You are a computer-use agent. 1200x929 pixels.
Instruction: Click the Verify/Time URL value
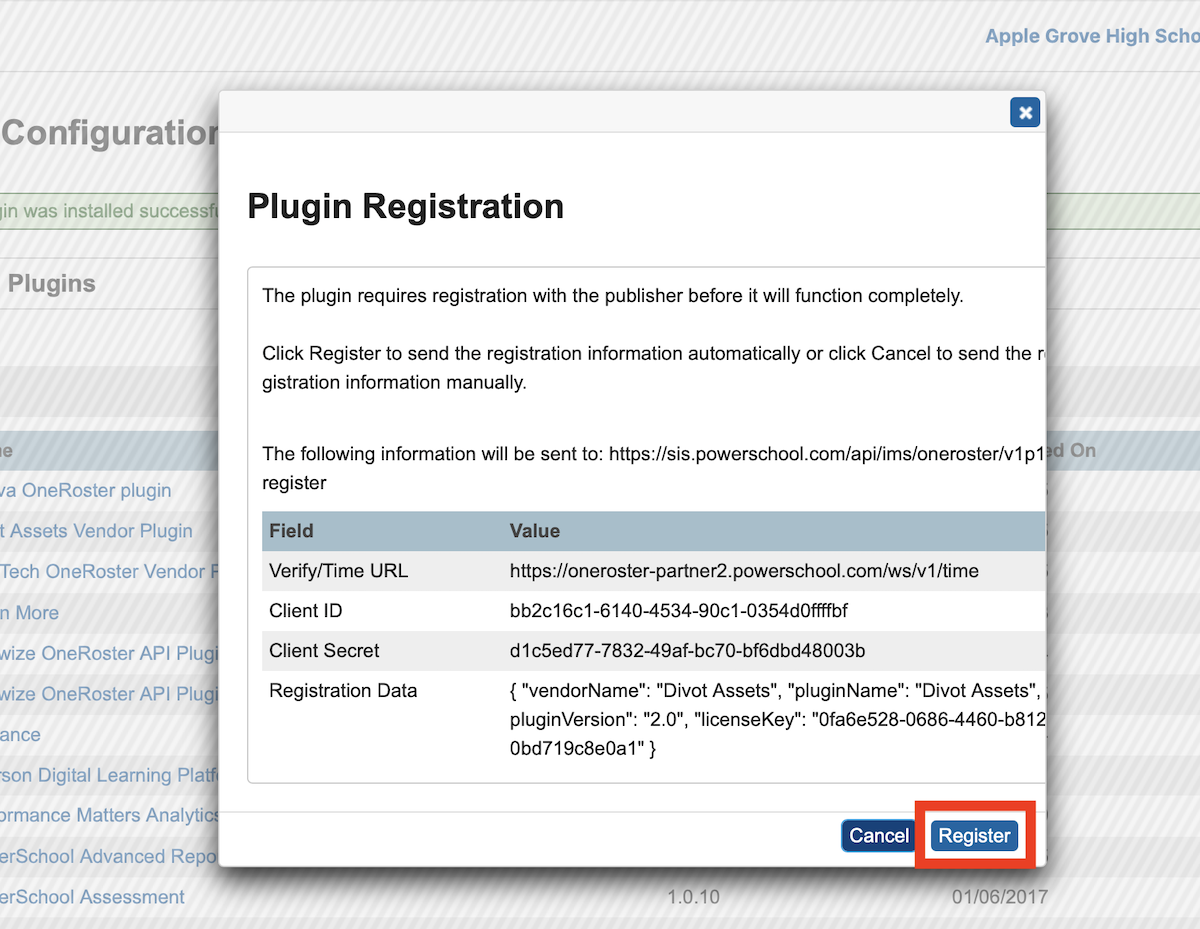pos(743,571)
